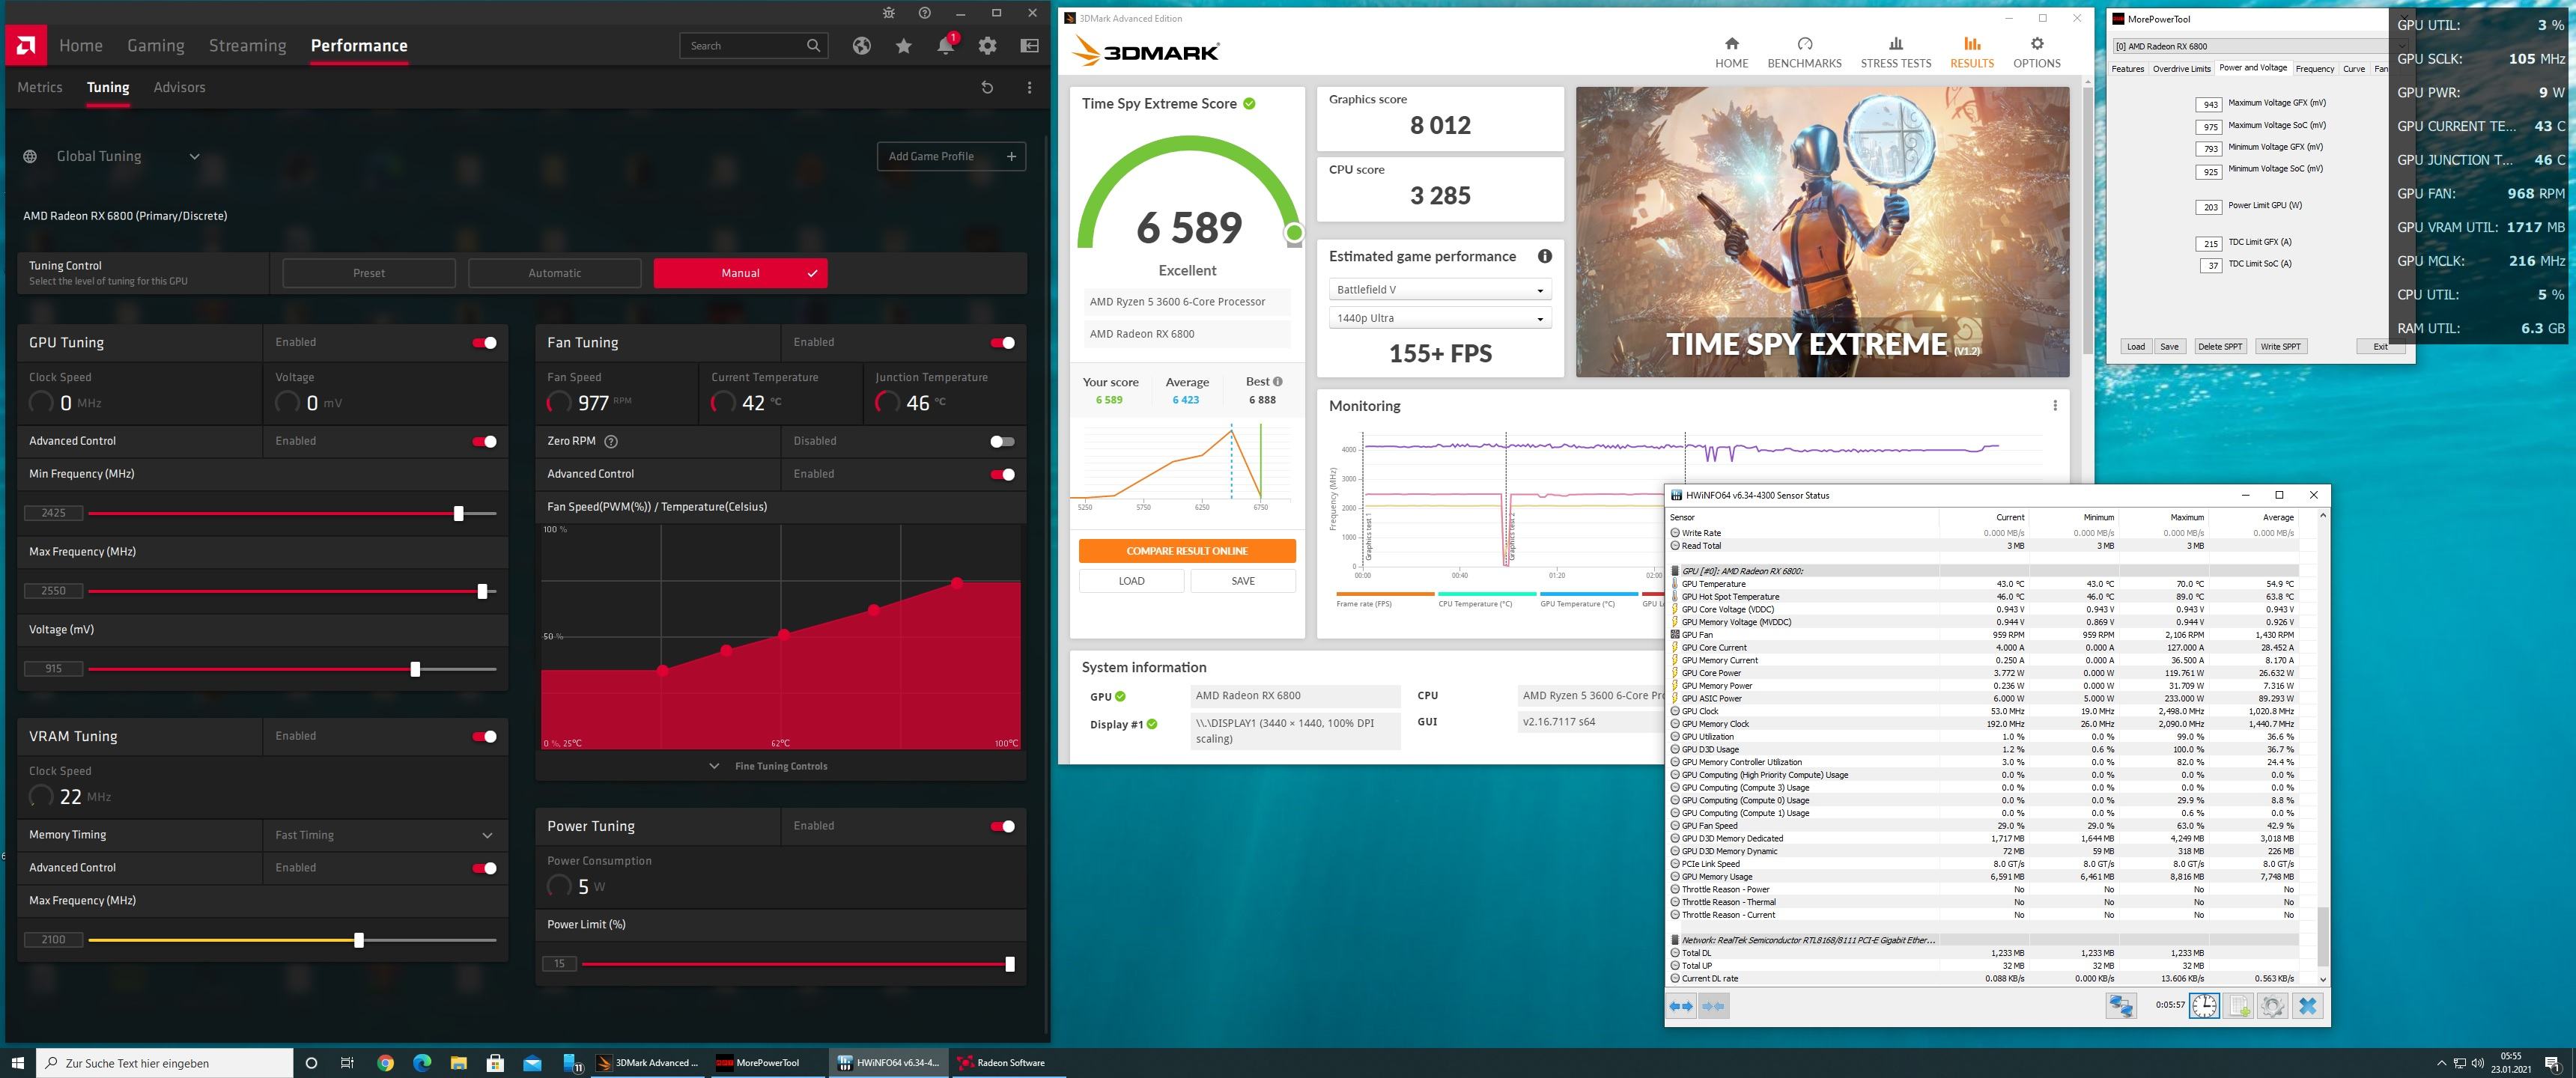Open Chrome from the Windows taskbar

coord(385,1063)
